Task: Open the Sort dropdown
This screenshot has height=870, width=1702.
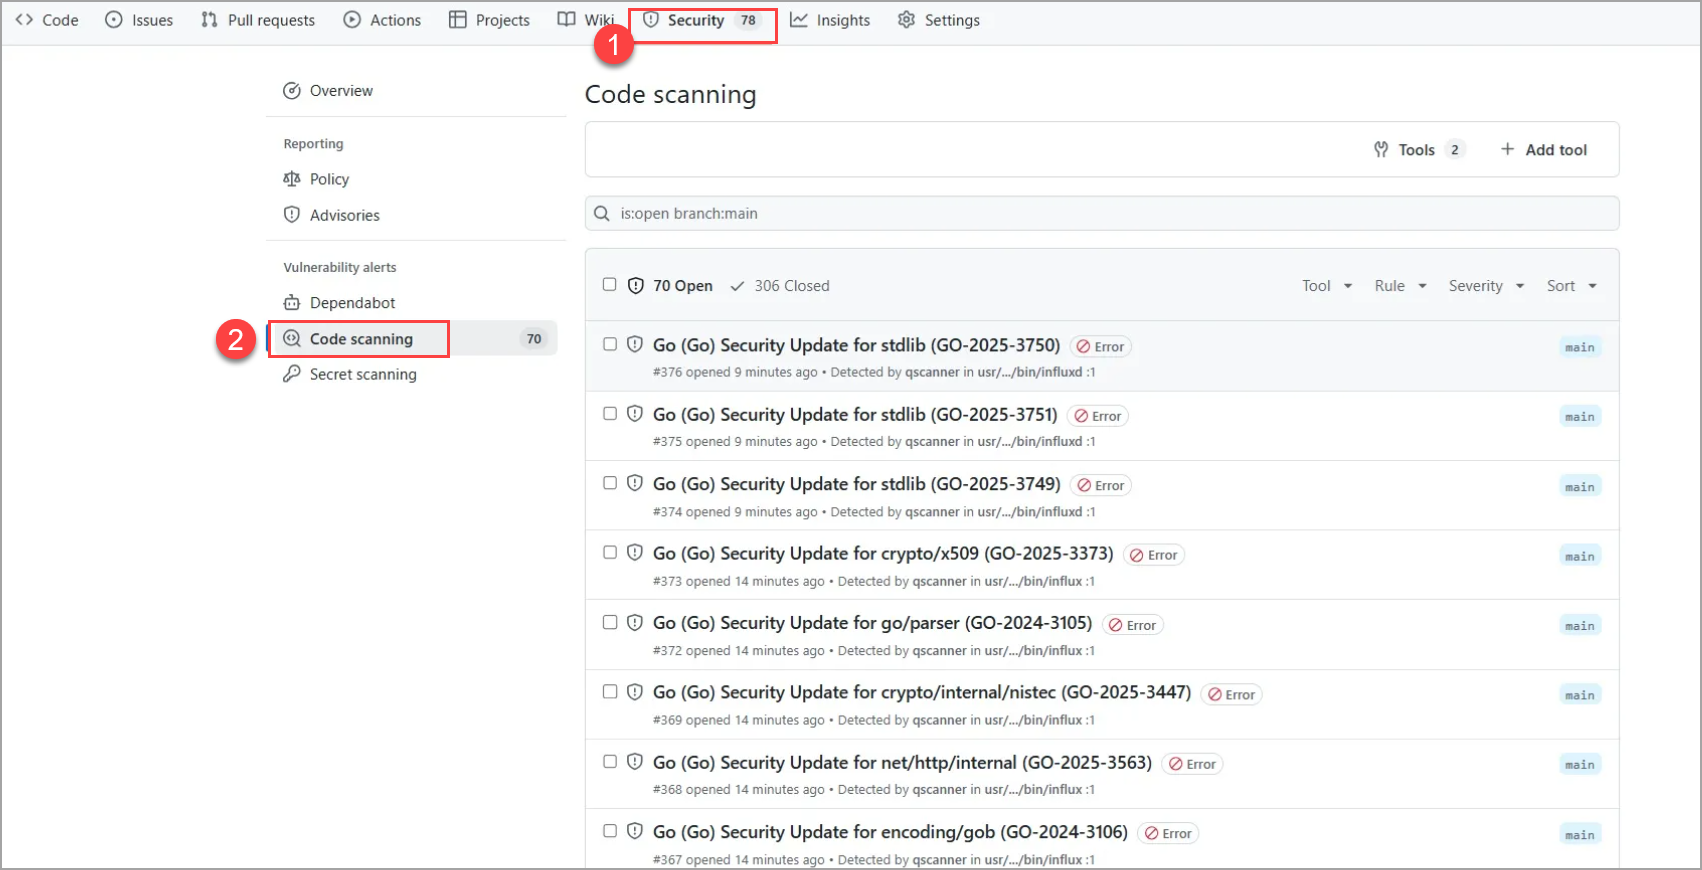Action: [x=1572, y=286]
